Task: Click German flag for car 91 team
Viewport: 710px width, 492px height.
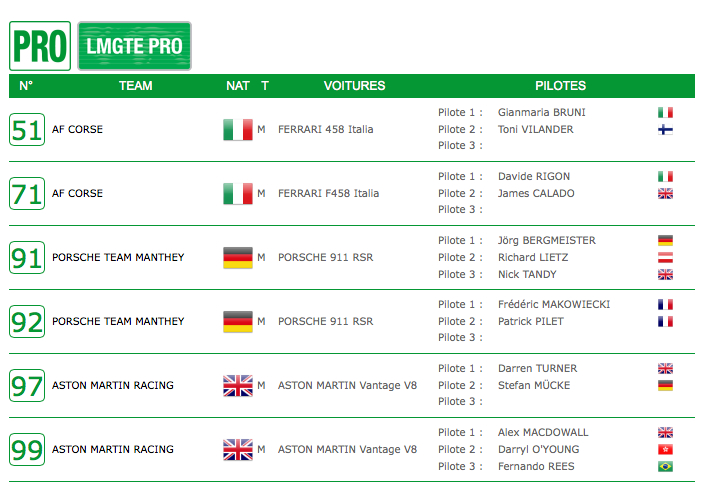Action: 238,258
